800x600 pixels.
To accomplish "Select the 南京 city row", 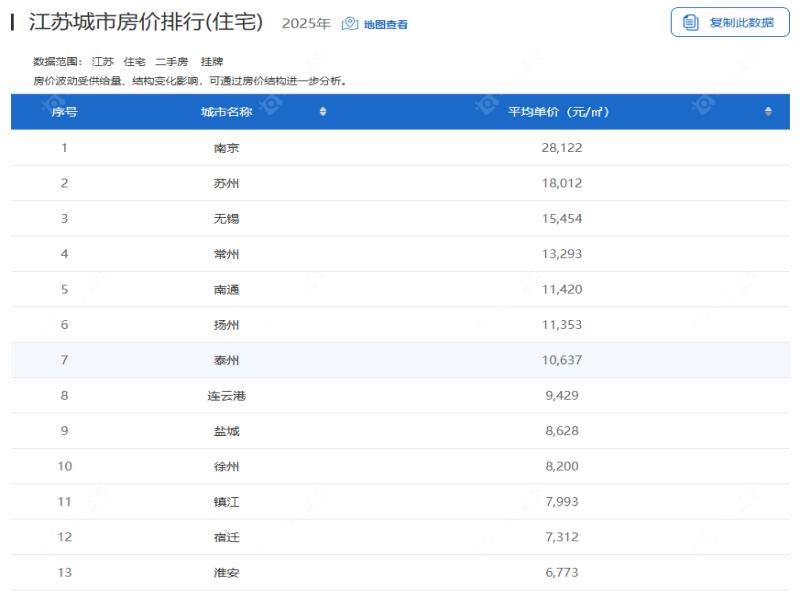I will tap(226, 148).
